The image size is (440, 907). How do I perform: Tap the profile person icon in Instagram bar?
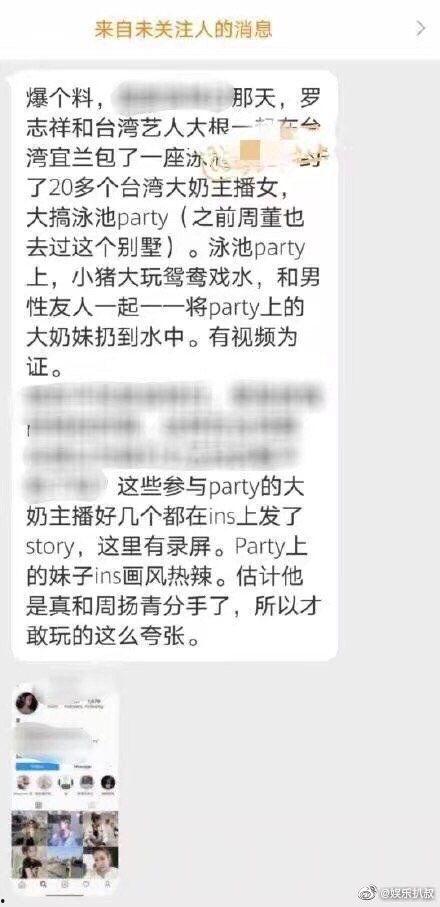point(108,884)
